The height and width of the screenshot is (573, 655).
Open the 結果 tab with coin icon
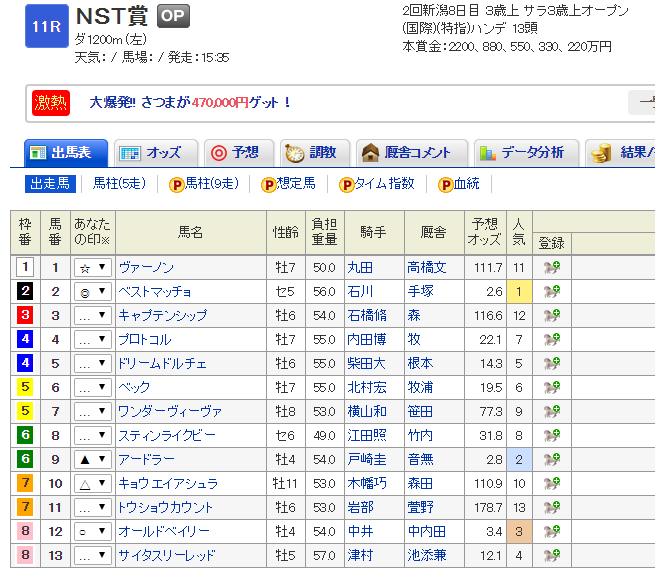(620, 153)
